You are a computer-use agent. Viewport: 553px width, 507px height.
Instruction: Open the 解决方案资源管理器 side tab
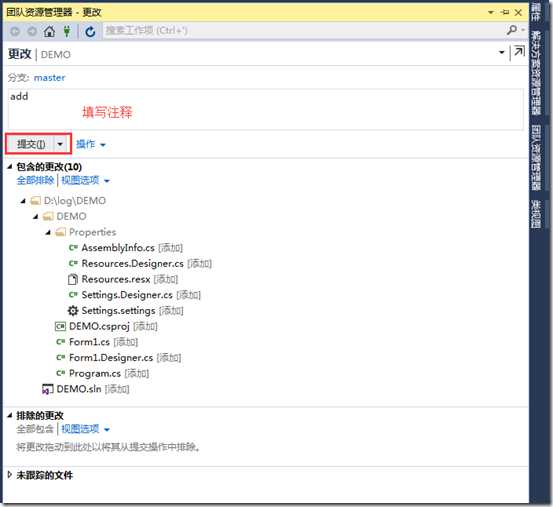536,73
